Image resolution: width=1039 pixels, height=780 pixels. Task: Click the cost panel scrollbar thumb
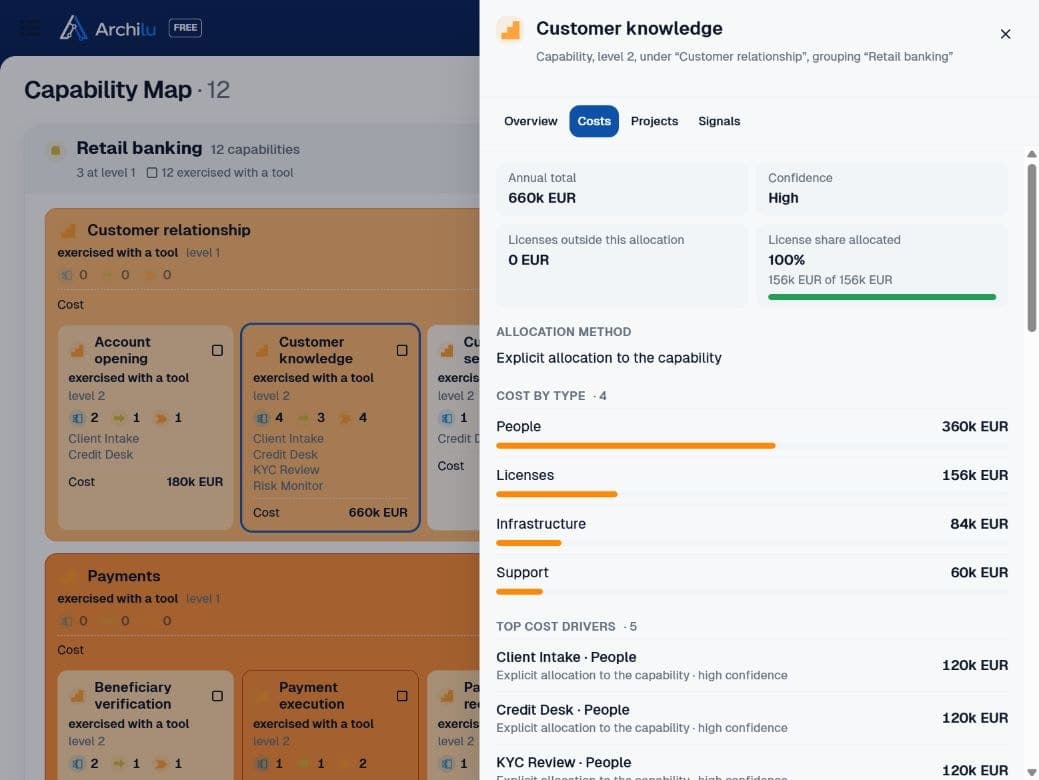click(x=1032, y=248)
